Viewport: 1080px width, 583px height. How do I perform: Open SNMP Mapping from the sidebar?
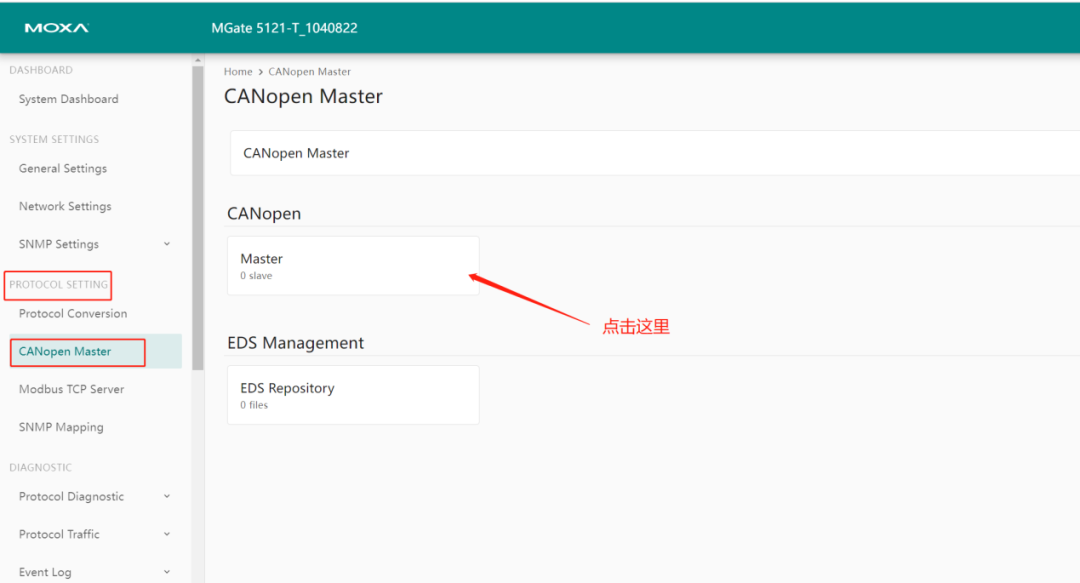tap(61, 427)
